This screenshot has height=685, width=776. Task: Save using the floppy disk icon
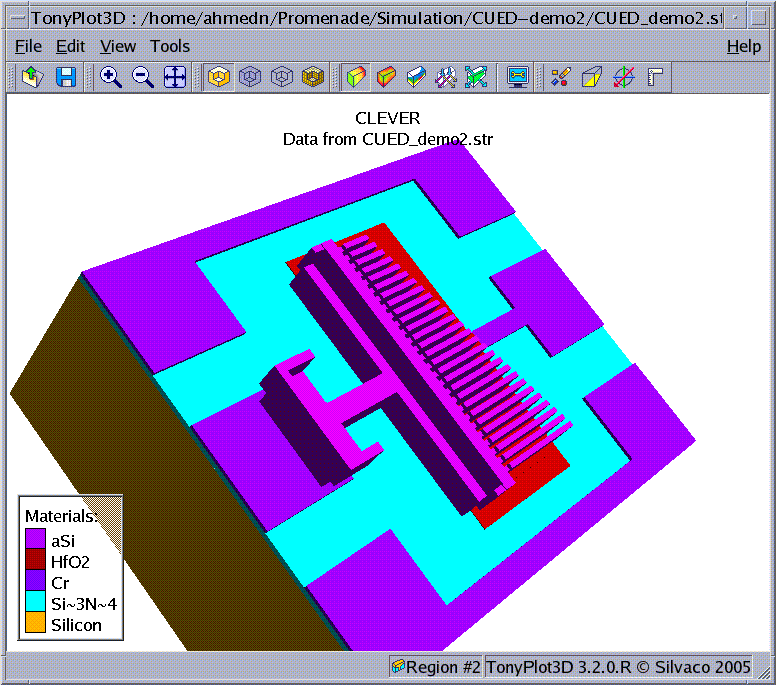pyautogui.click(x=66, y=77)
